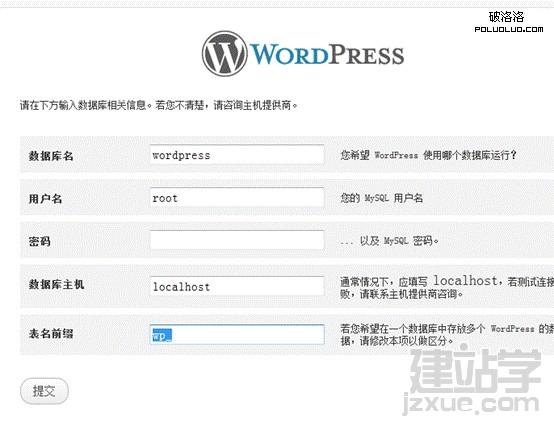Click the jzxue.com watermark at bottom right
This screenshot has width=554, height=423.
(x=471, y=404)
